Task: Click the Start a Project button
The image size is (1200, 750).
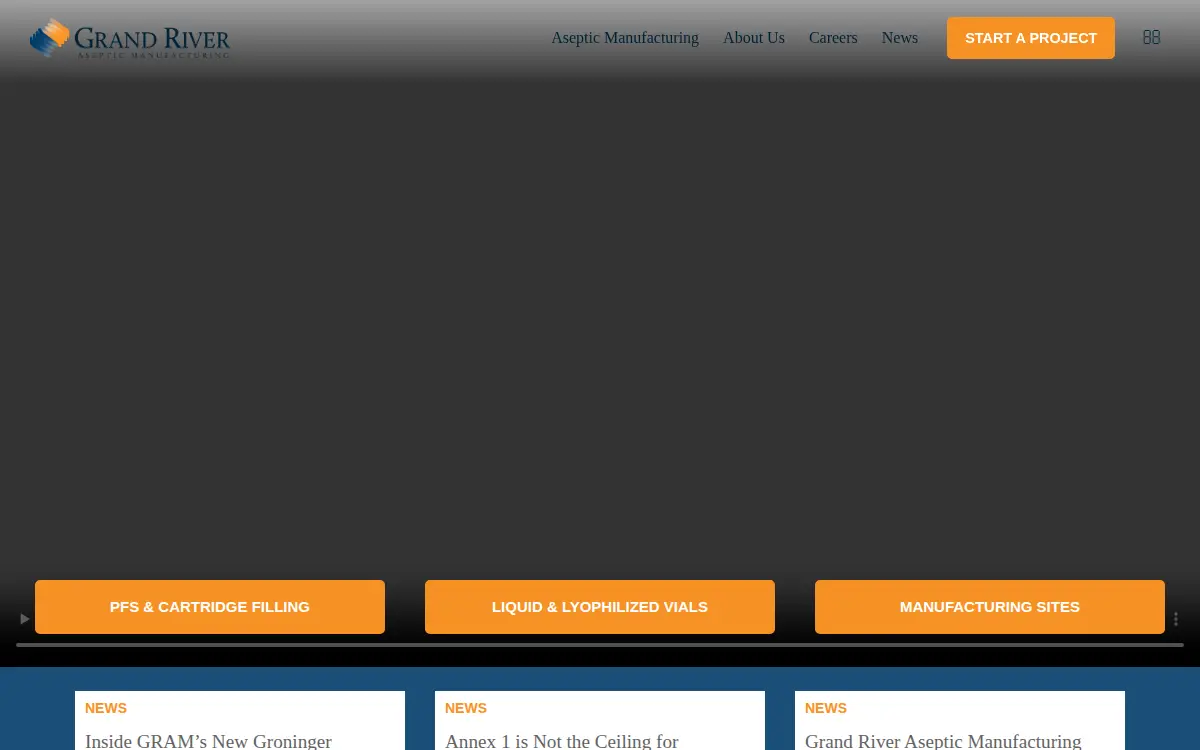Action: point(1031,38)
